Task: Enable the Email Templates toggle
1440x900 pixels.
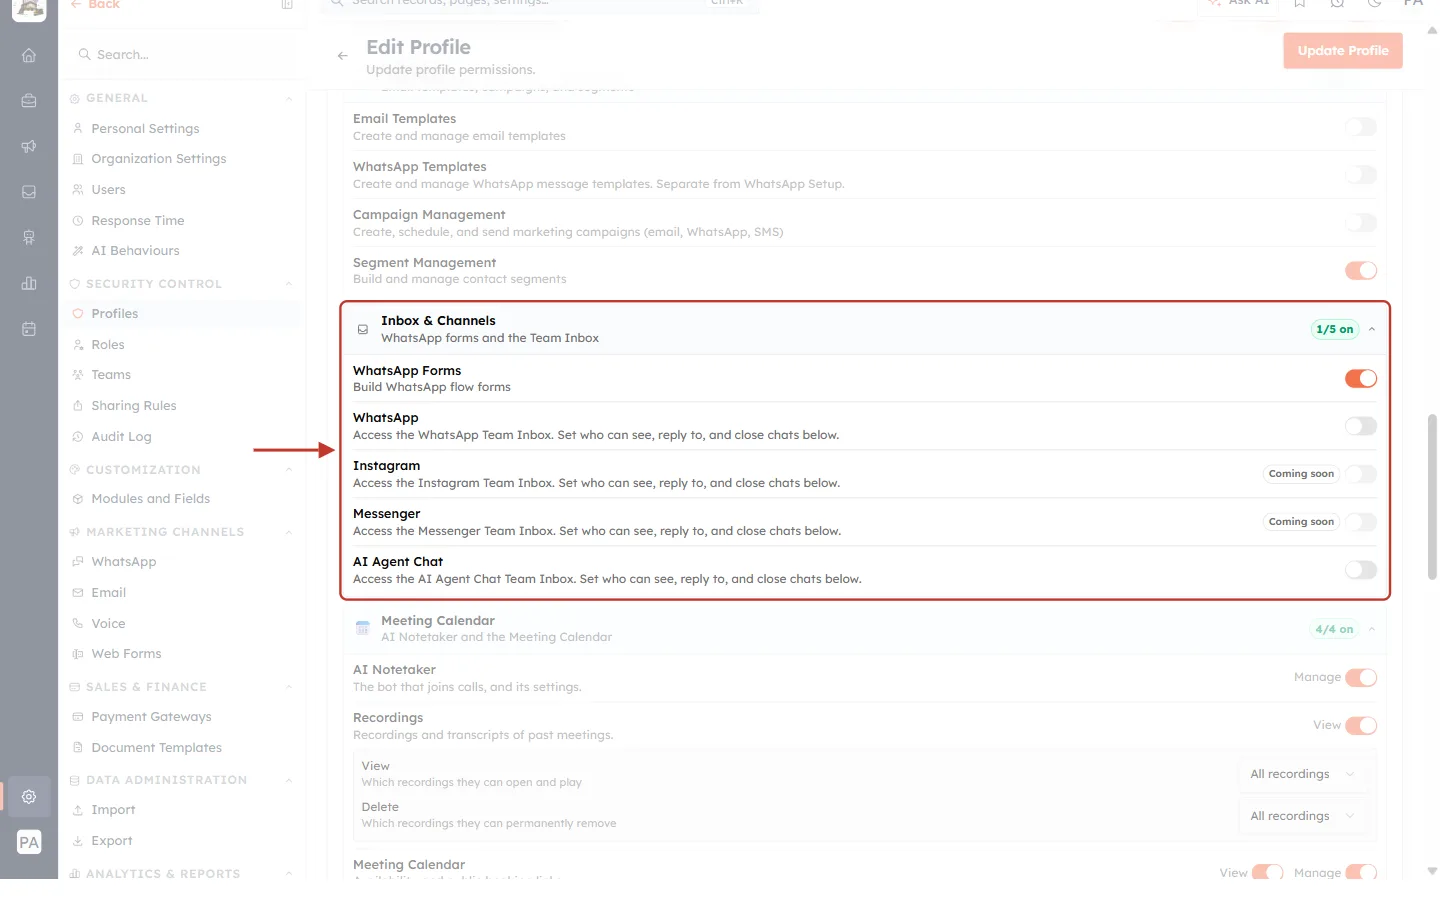Action: [x=1361, y=127]
